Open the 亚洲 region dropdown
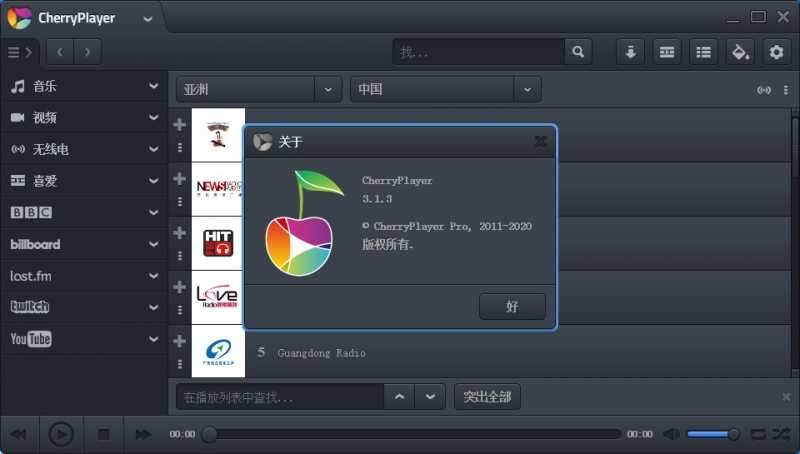 point(259,90)
